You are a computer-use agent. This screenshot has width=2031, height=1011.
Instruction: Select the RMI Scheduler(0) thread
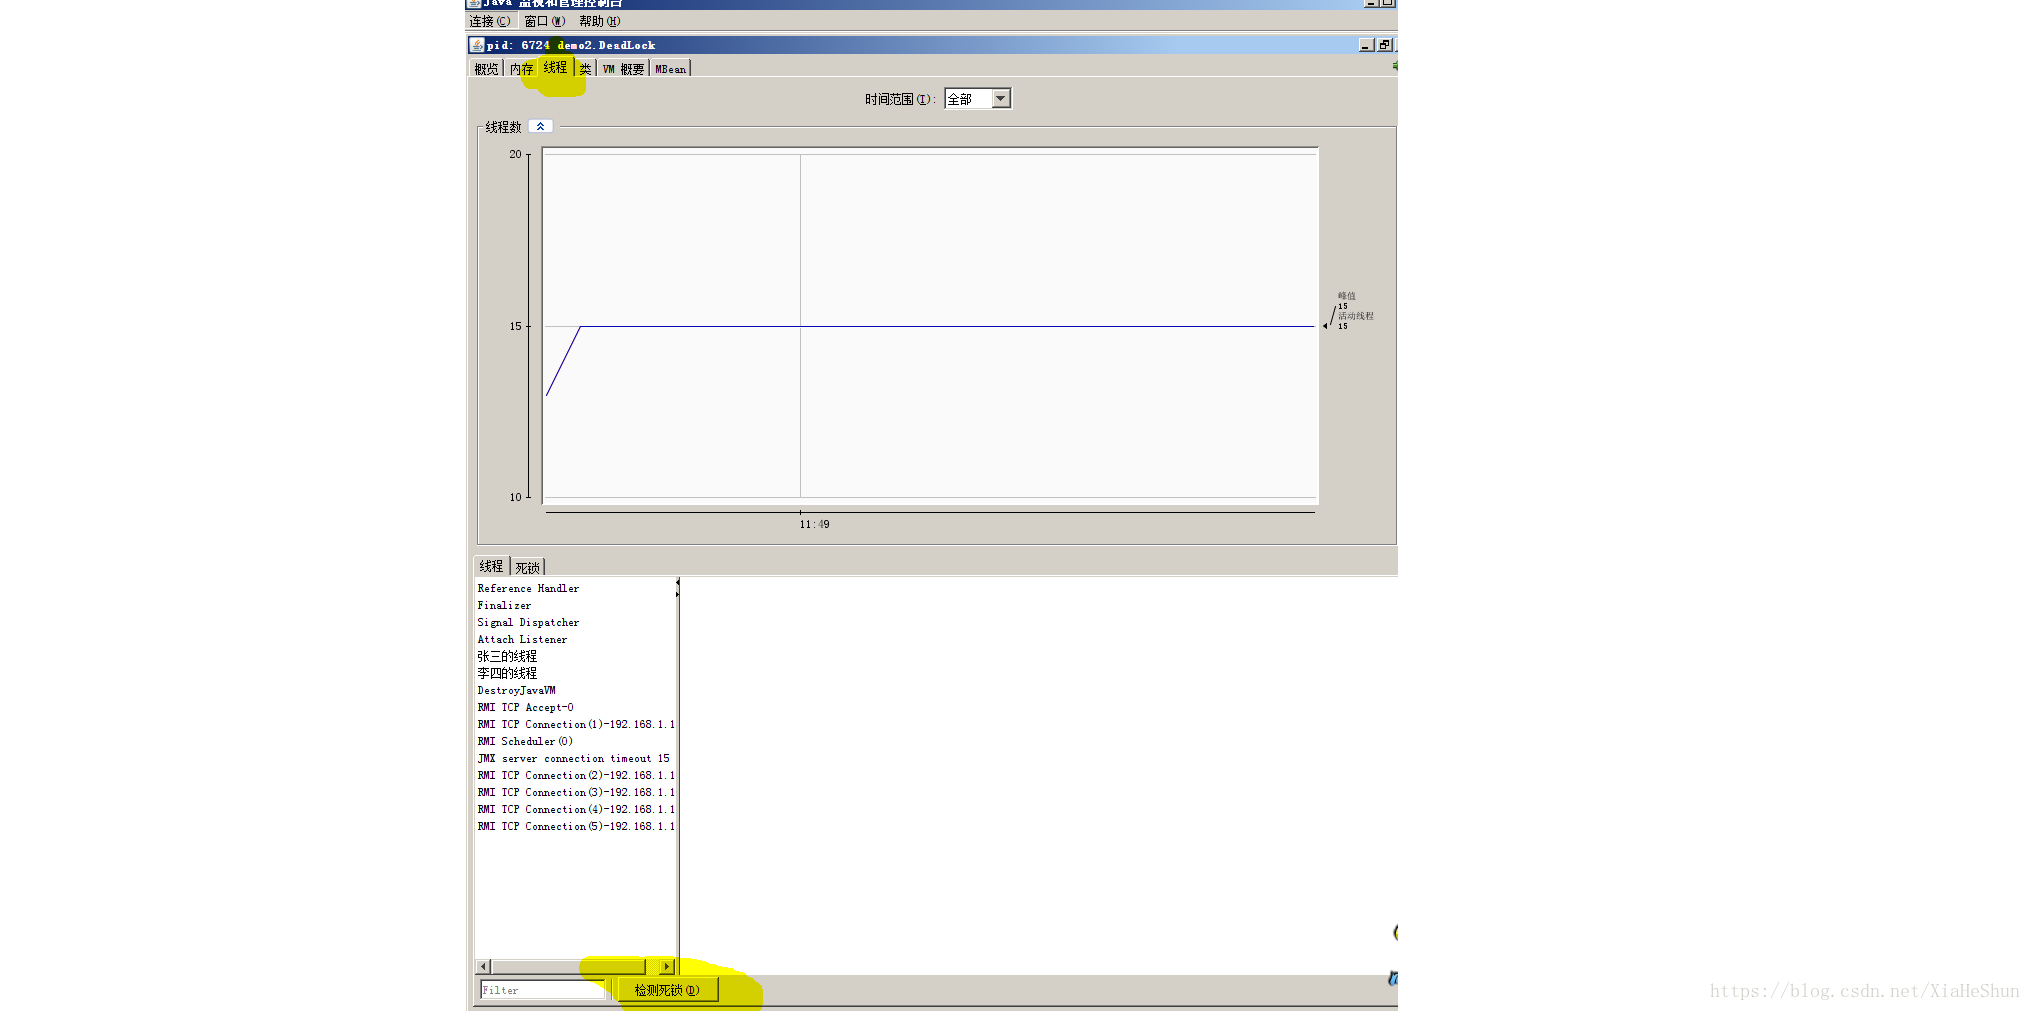(x=575, y=741)
